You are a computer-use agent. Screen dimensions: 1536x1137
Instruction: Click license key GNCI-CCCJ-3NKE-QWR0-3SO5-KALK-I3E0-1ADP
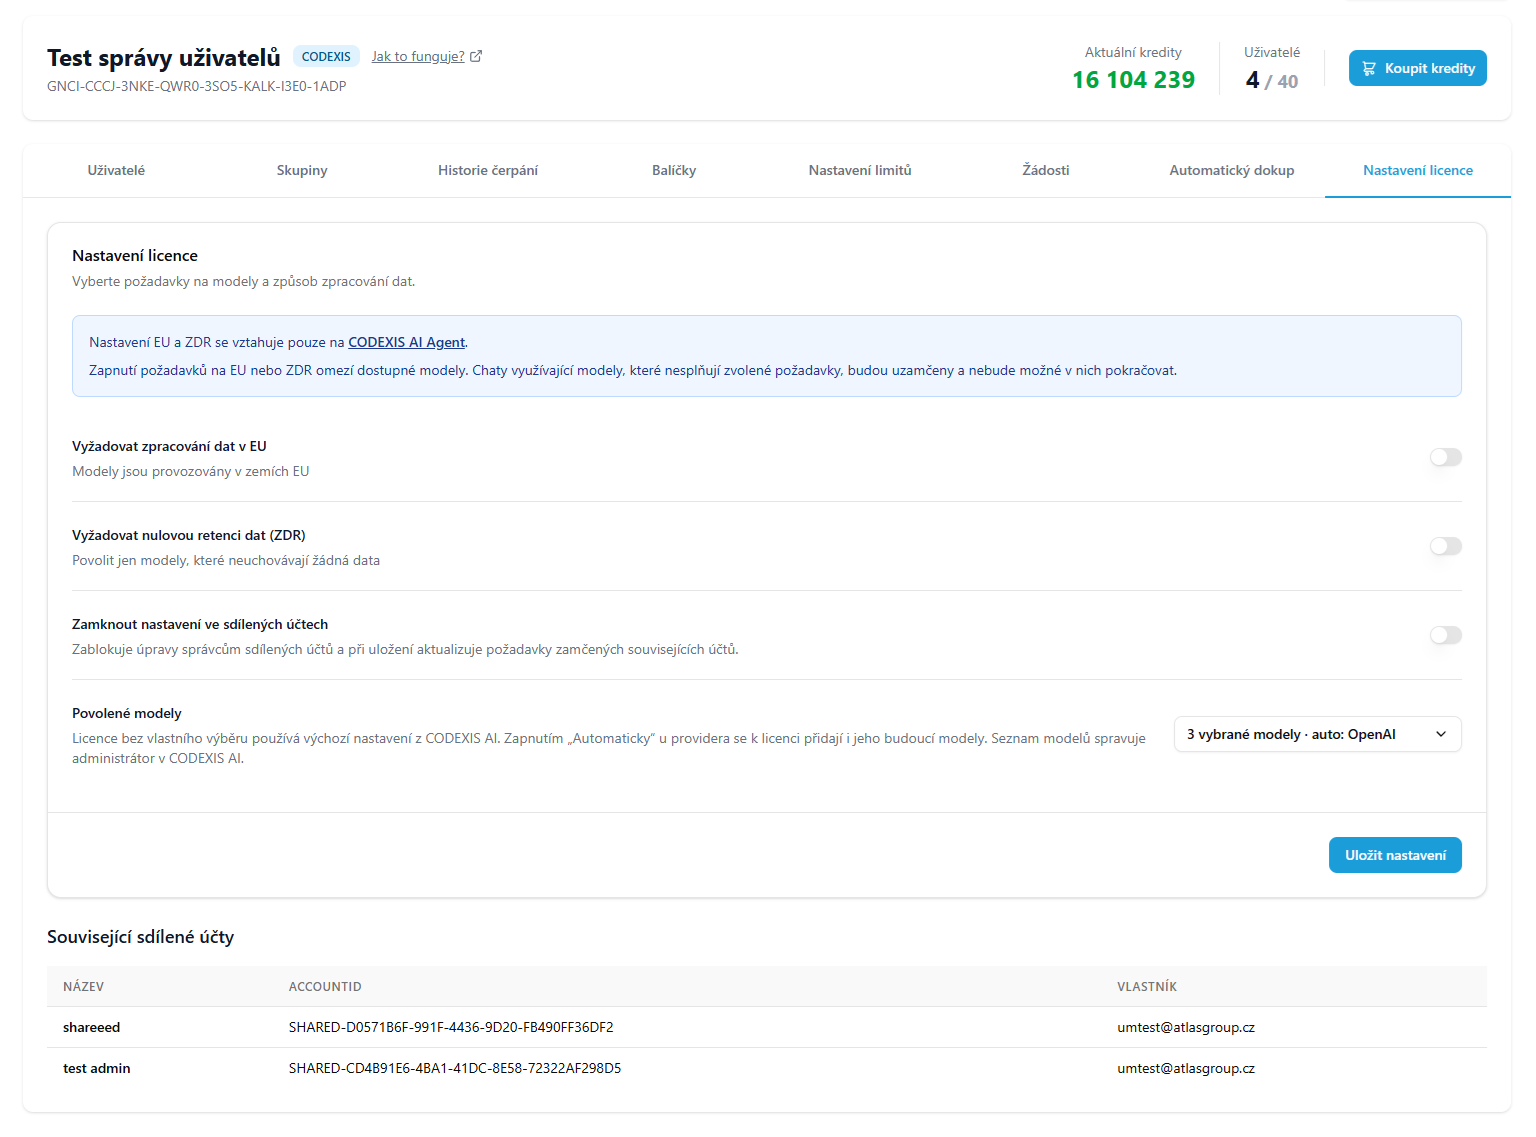point(197,86)
